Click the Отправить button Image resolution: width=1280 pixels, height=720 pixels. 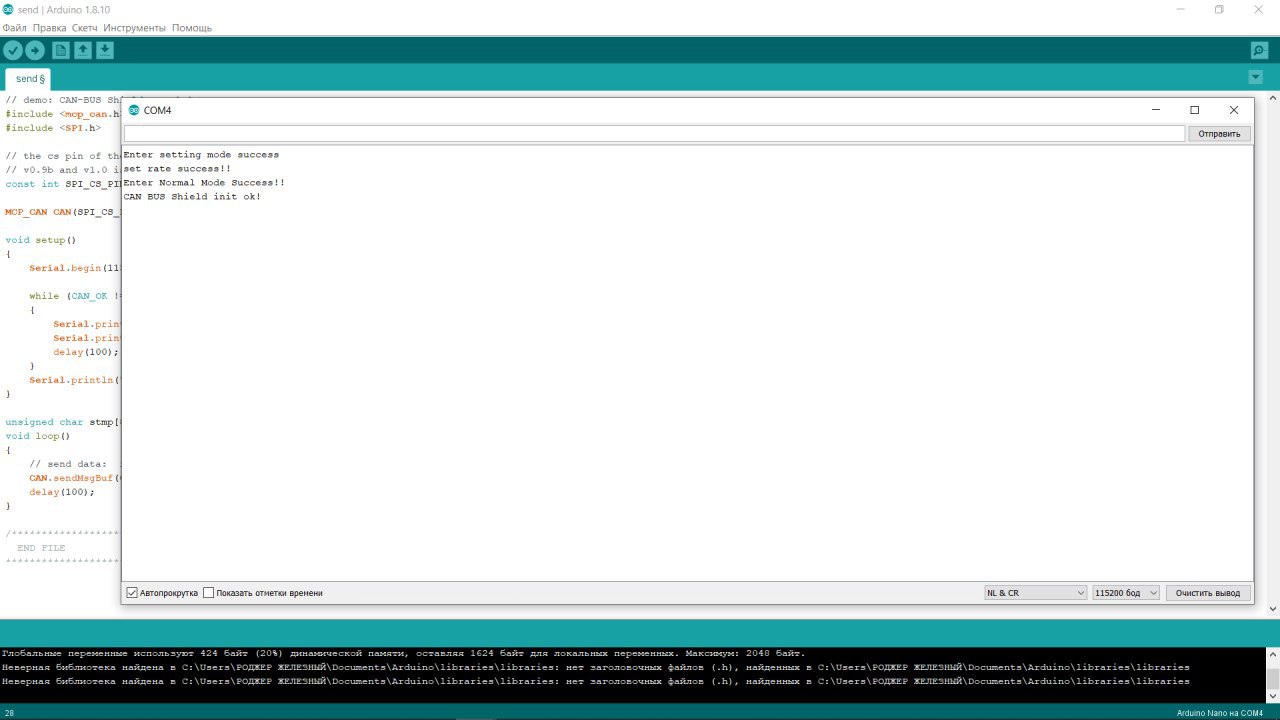(1219, 134)
